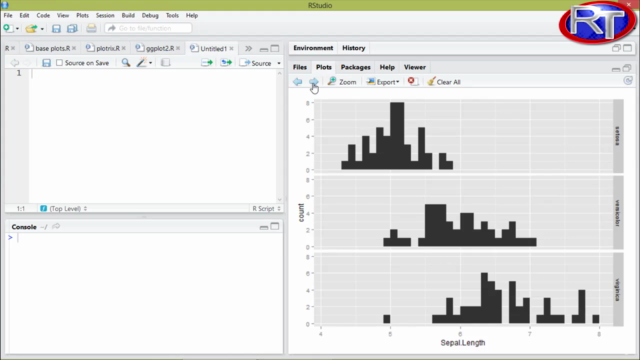Click the refresh plot icon
Image resolution: width=640 pixels, height=360 pixels.
628,81
